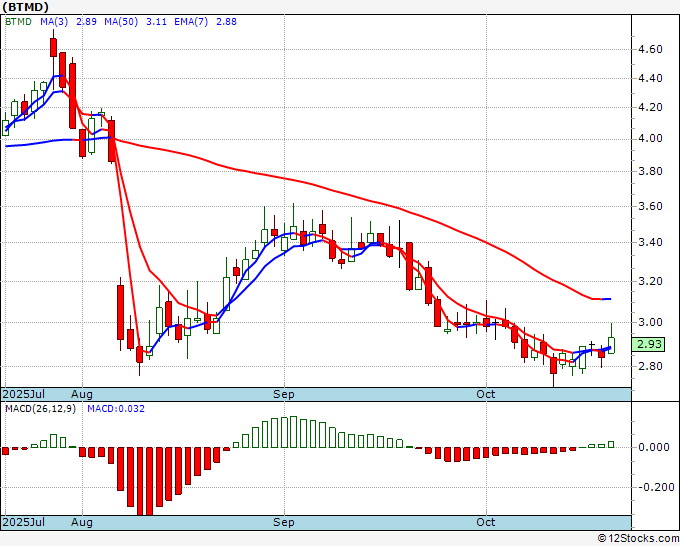
Task: Click the last green candlestick near 2.93
Action: [x=611, y=345]
